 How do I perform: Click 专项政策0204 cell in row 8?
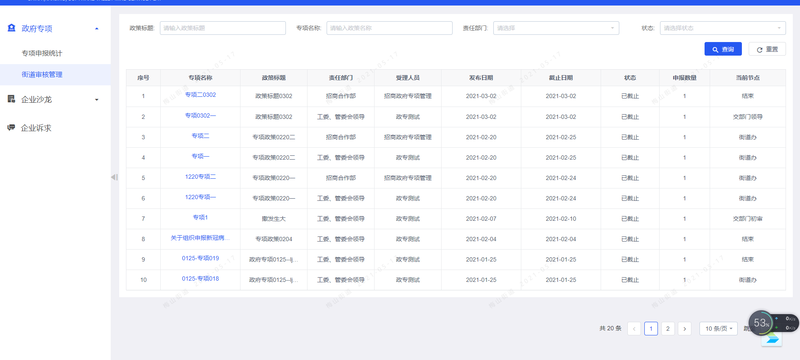coord(274,239)
